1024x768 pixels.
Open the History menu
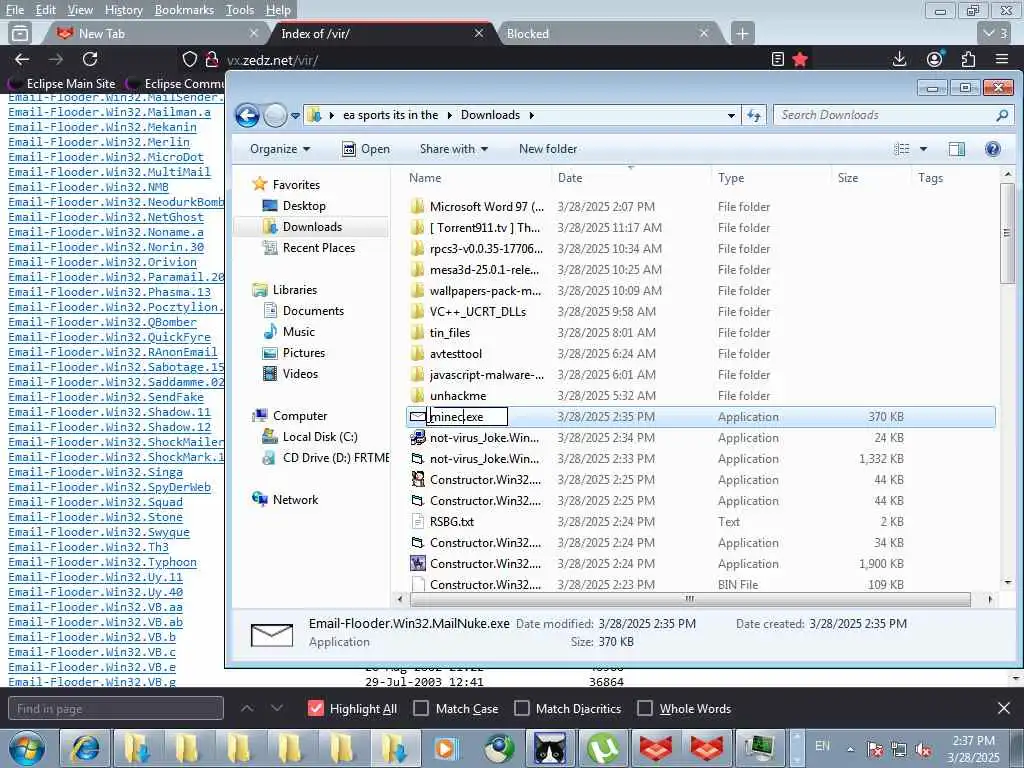123,10
